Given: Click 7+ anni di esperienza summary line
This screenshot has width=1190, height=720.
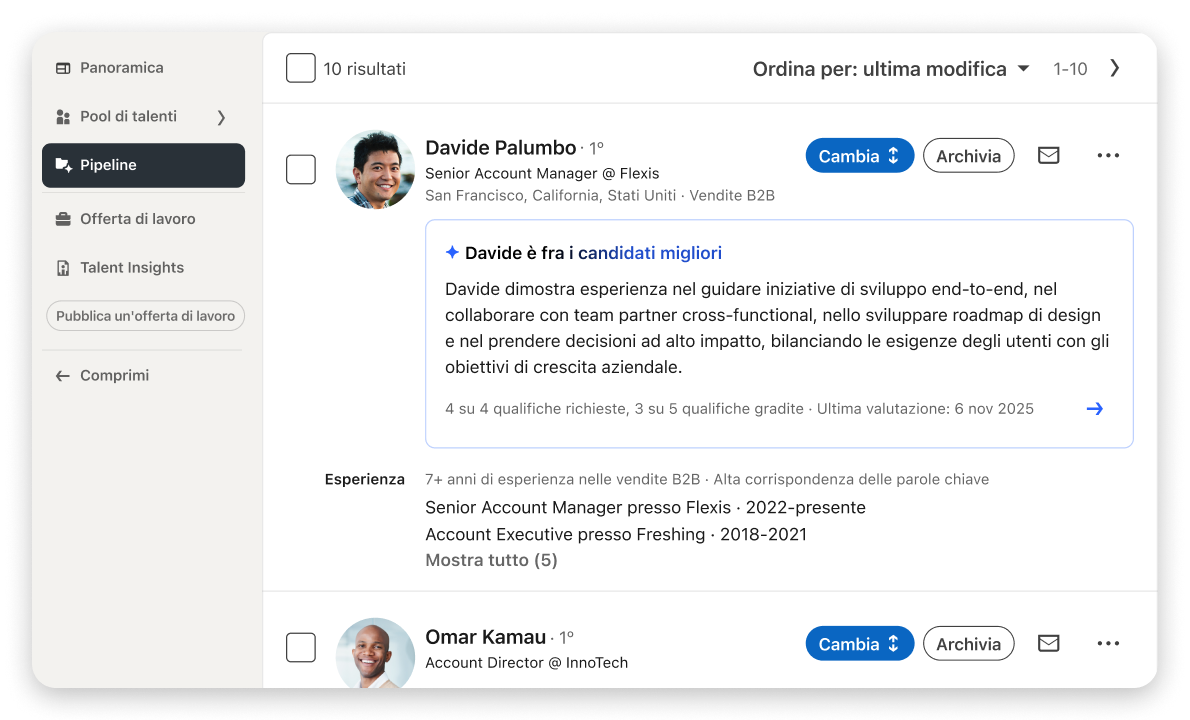Looking at the screenshot, I should (707, 479).
